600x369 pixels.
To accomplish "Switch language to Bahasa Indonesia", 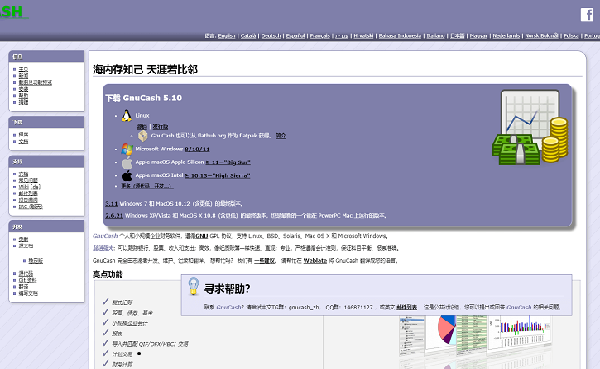I will [x=400, y=36].
